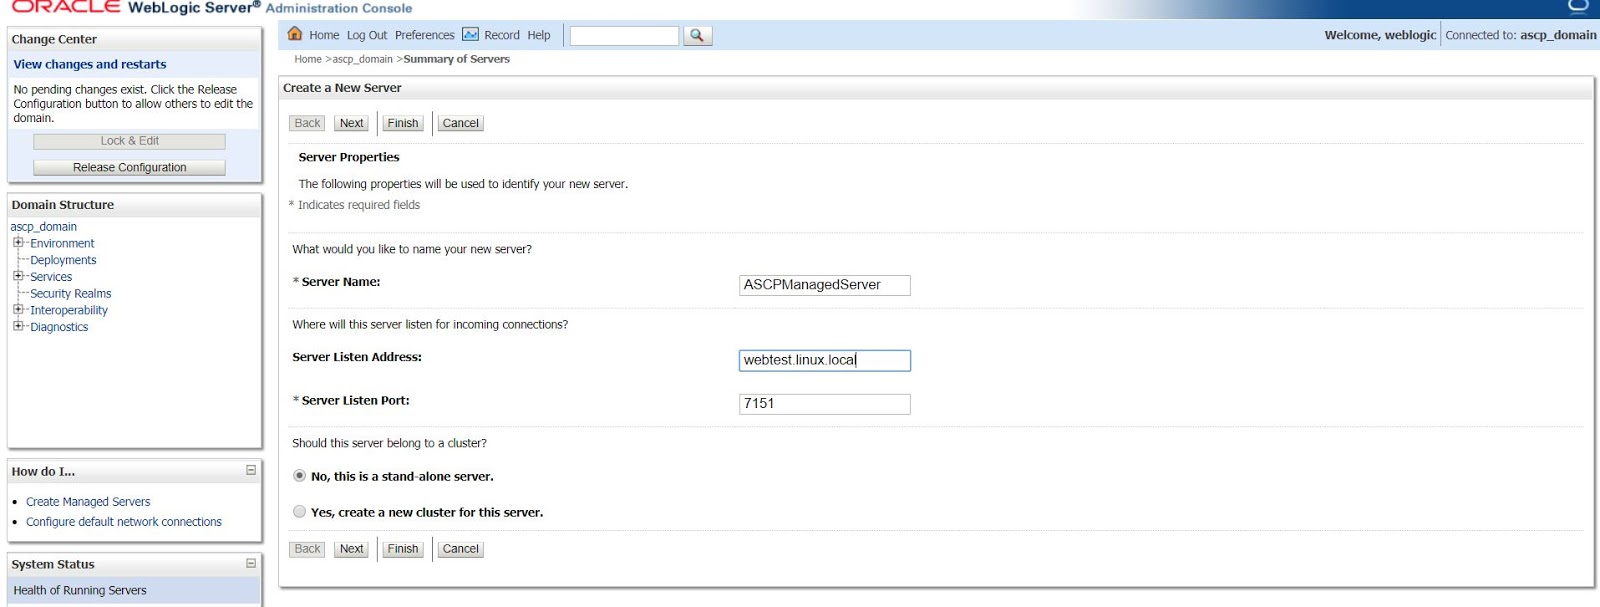Expand the Interoperability tree node

coord(18,309)
